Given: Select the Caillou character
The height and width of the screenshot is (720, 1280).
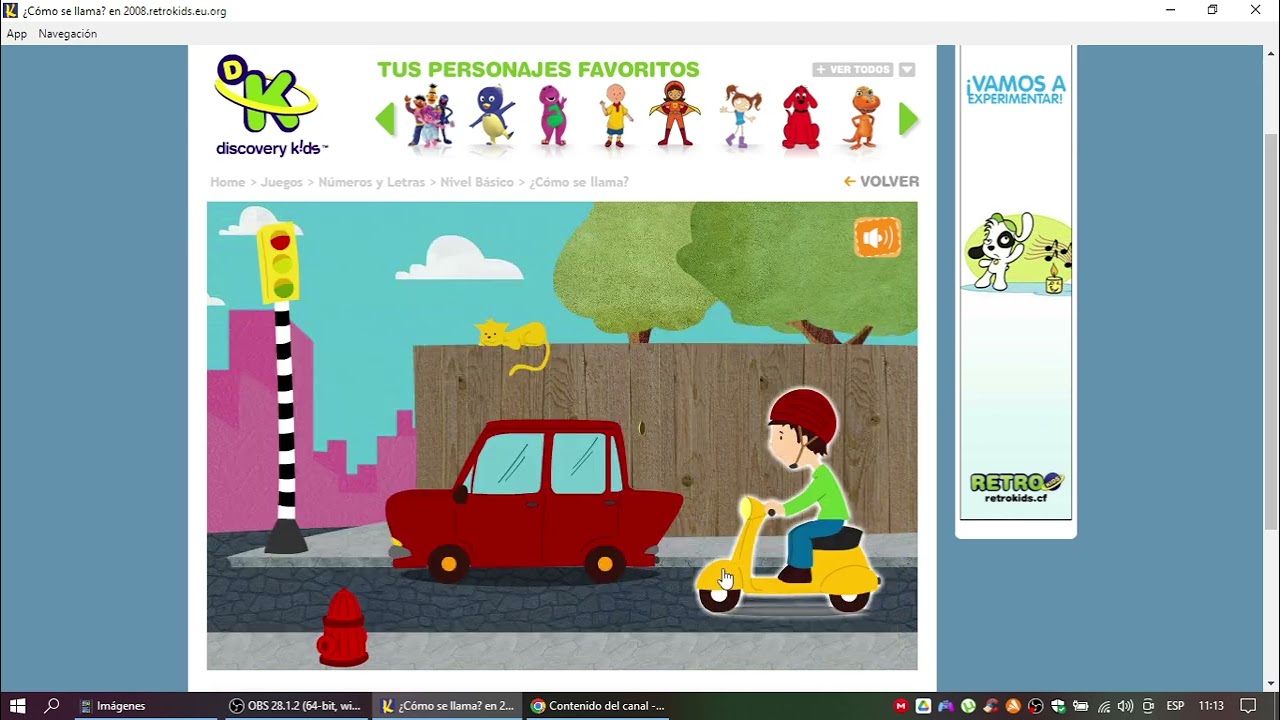Looking at the screenshot, I should pyautogui.click(x=615, y=116).
